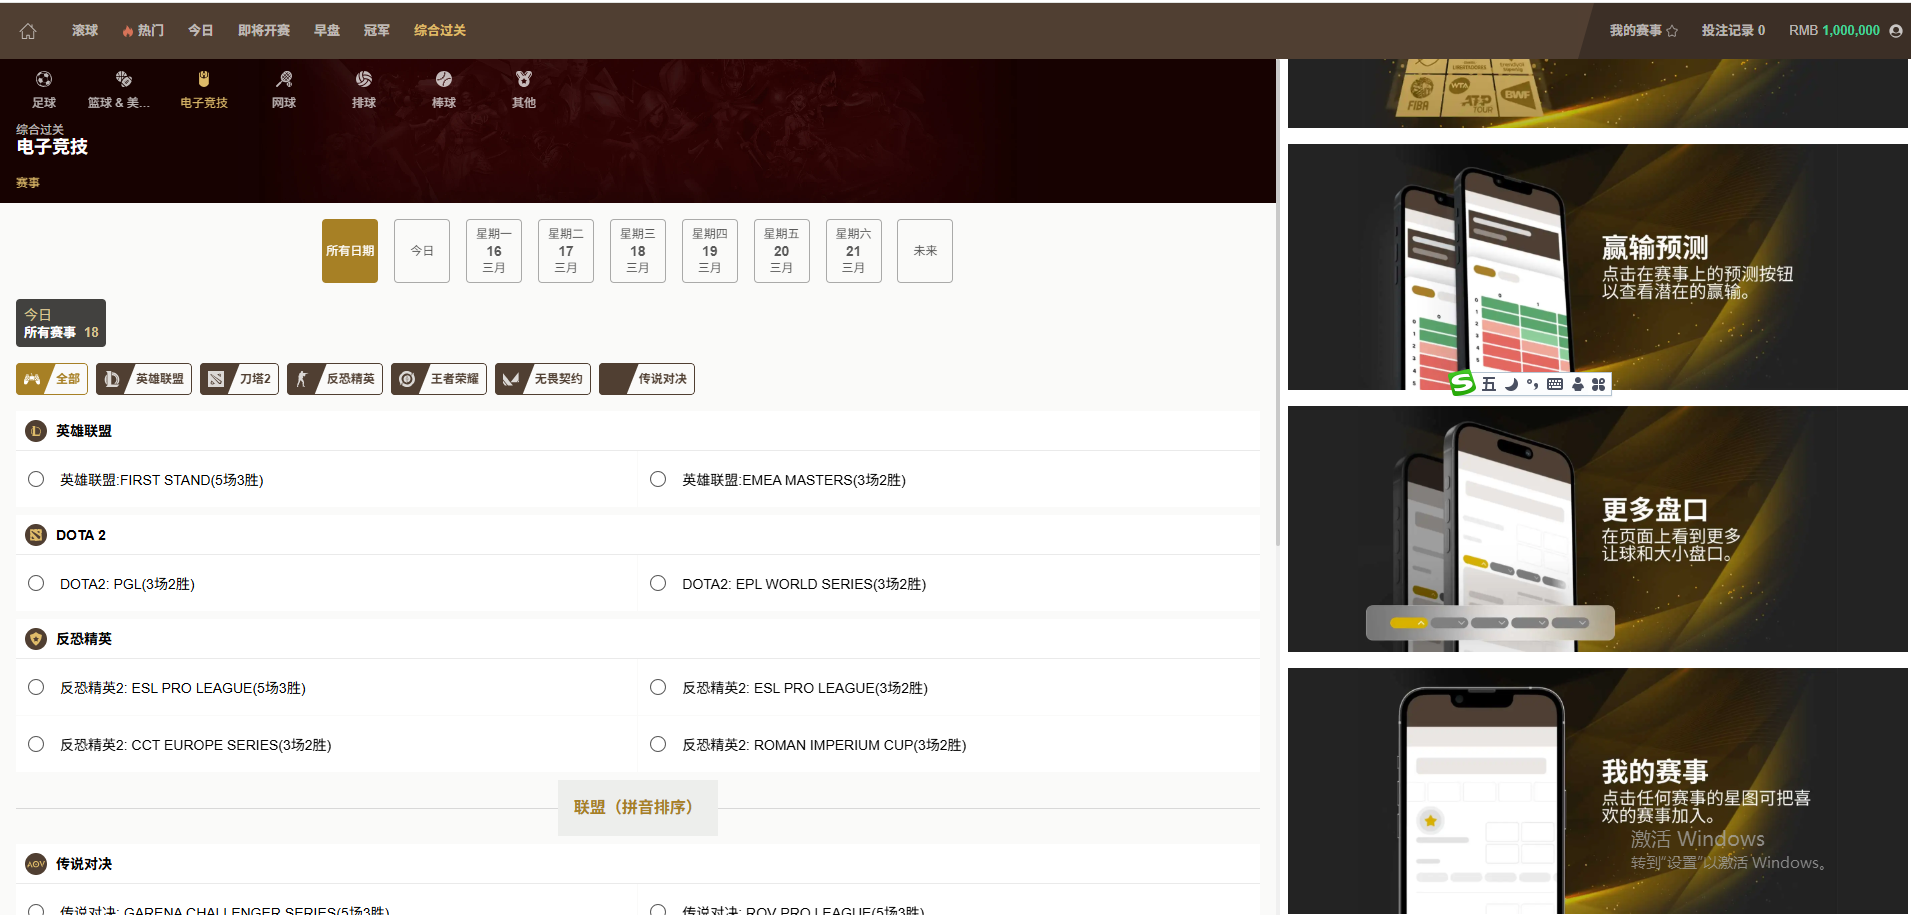1911x915 pixels.
Task: Open the 冠军 menu item
Action: coord(376,31)
